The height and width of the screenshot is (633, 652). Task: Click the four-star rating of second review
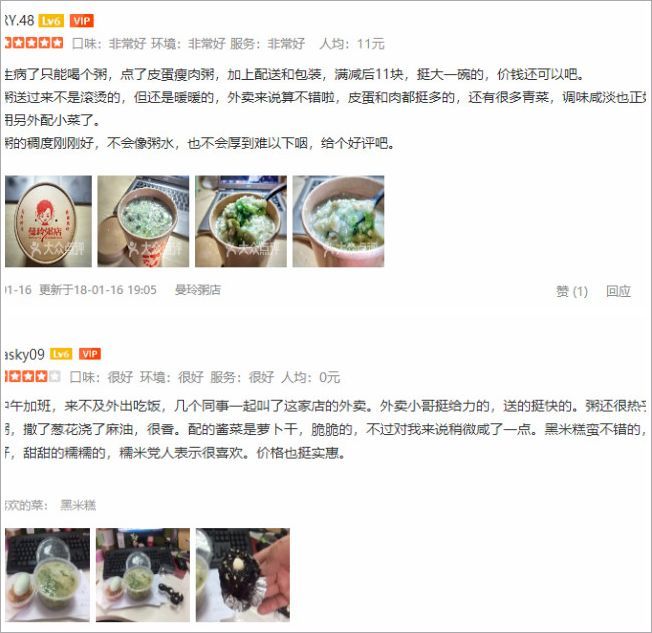tap(32, 376)
